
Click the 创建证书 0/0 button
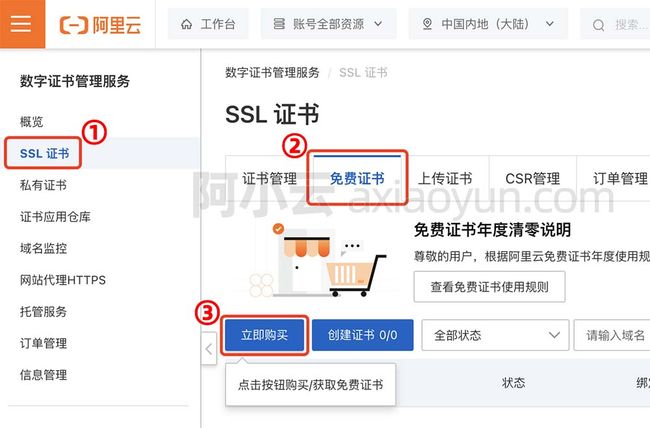[x=363, y=335]
